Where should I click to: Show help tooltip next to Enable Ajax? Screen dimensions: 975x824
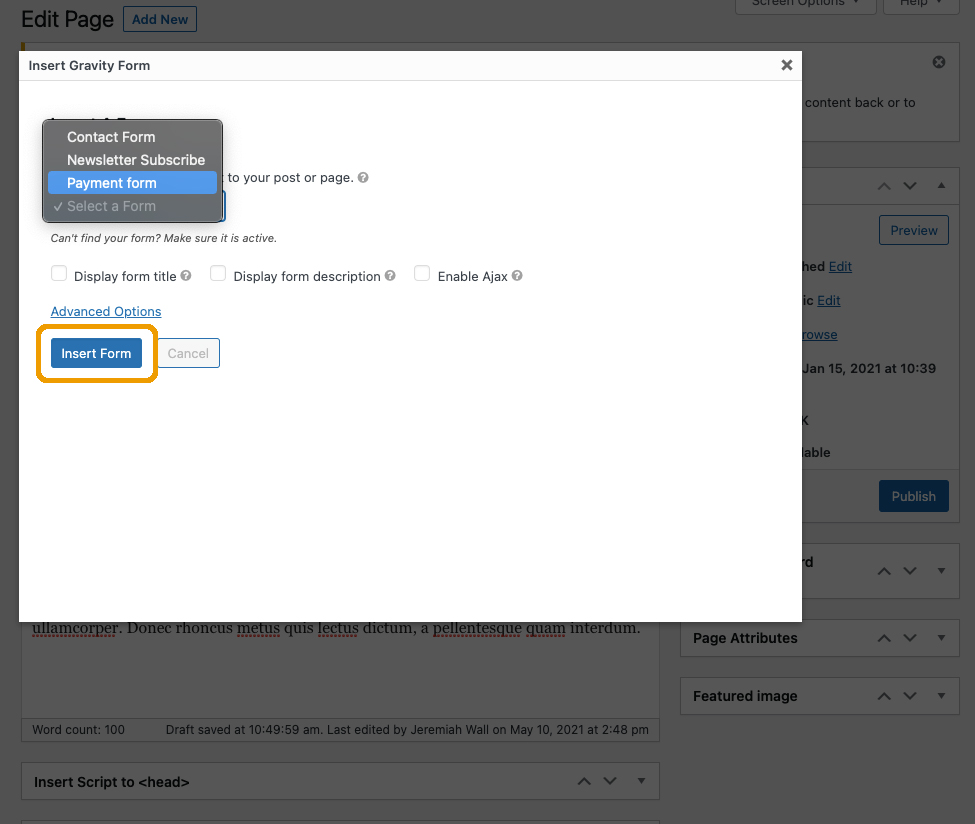[517, 275]
